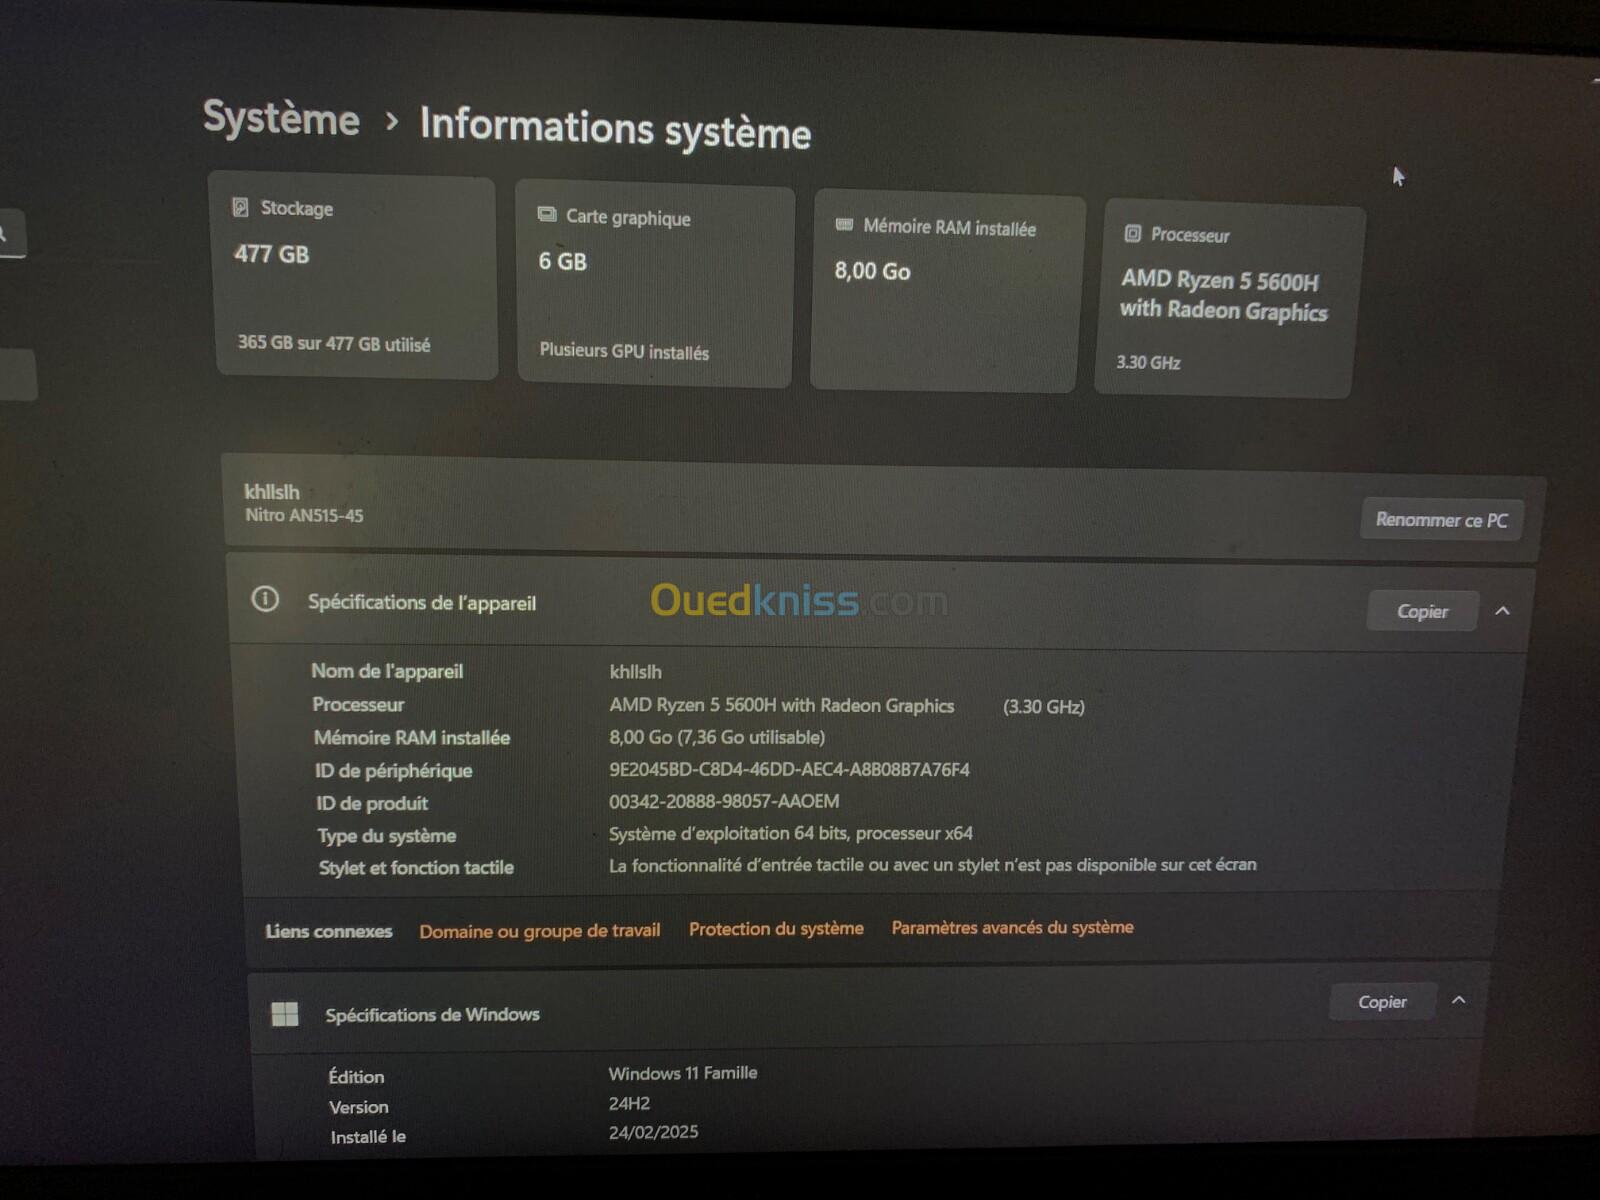Click the 8,00 Go (7,36 Go utilisable) value
1600x1200 pixels.
tap(717, 737)
